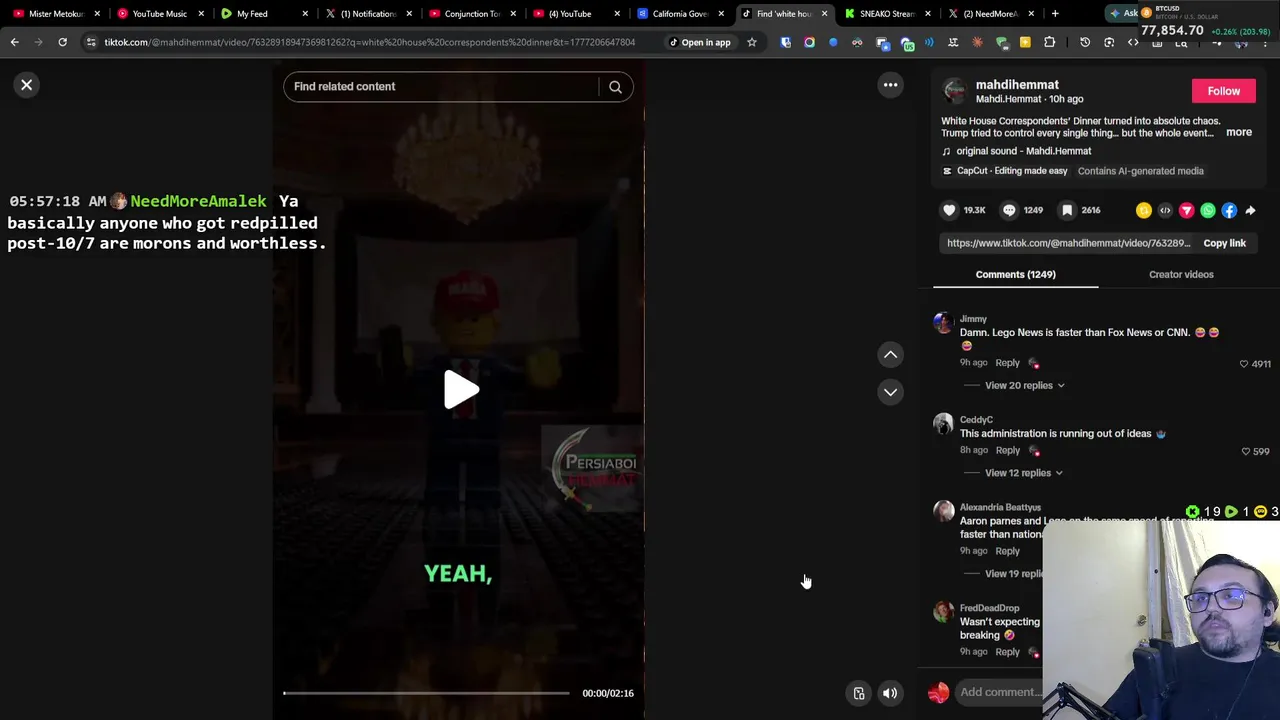
Task: Go to previous video with up arrow
Action: (890, 355)
